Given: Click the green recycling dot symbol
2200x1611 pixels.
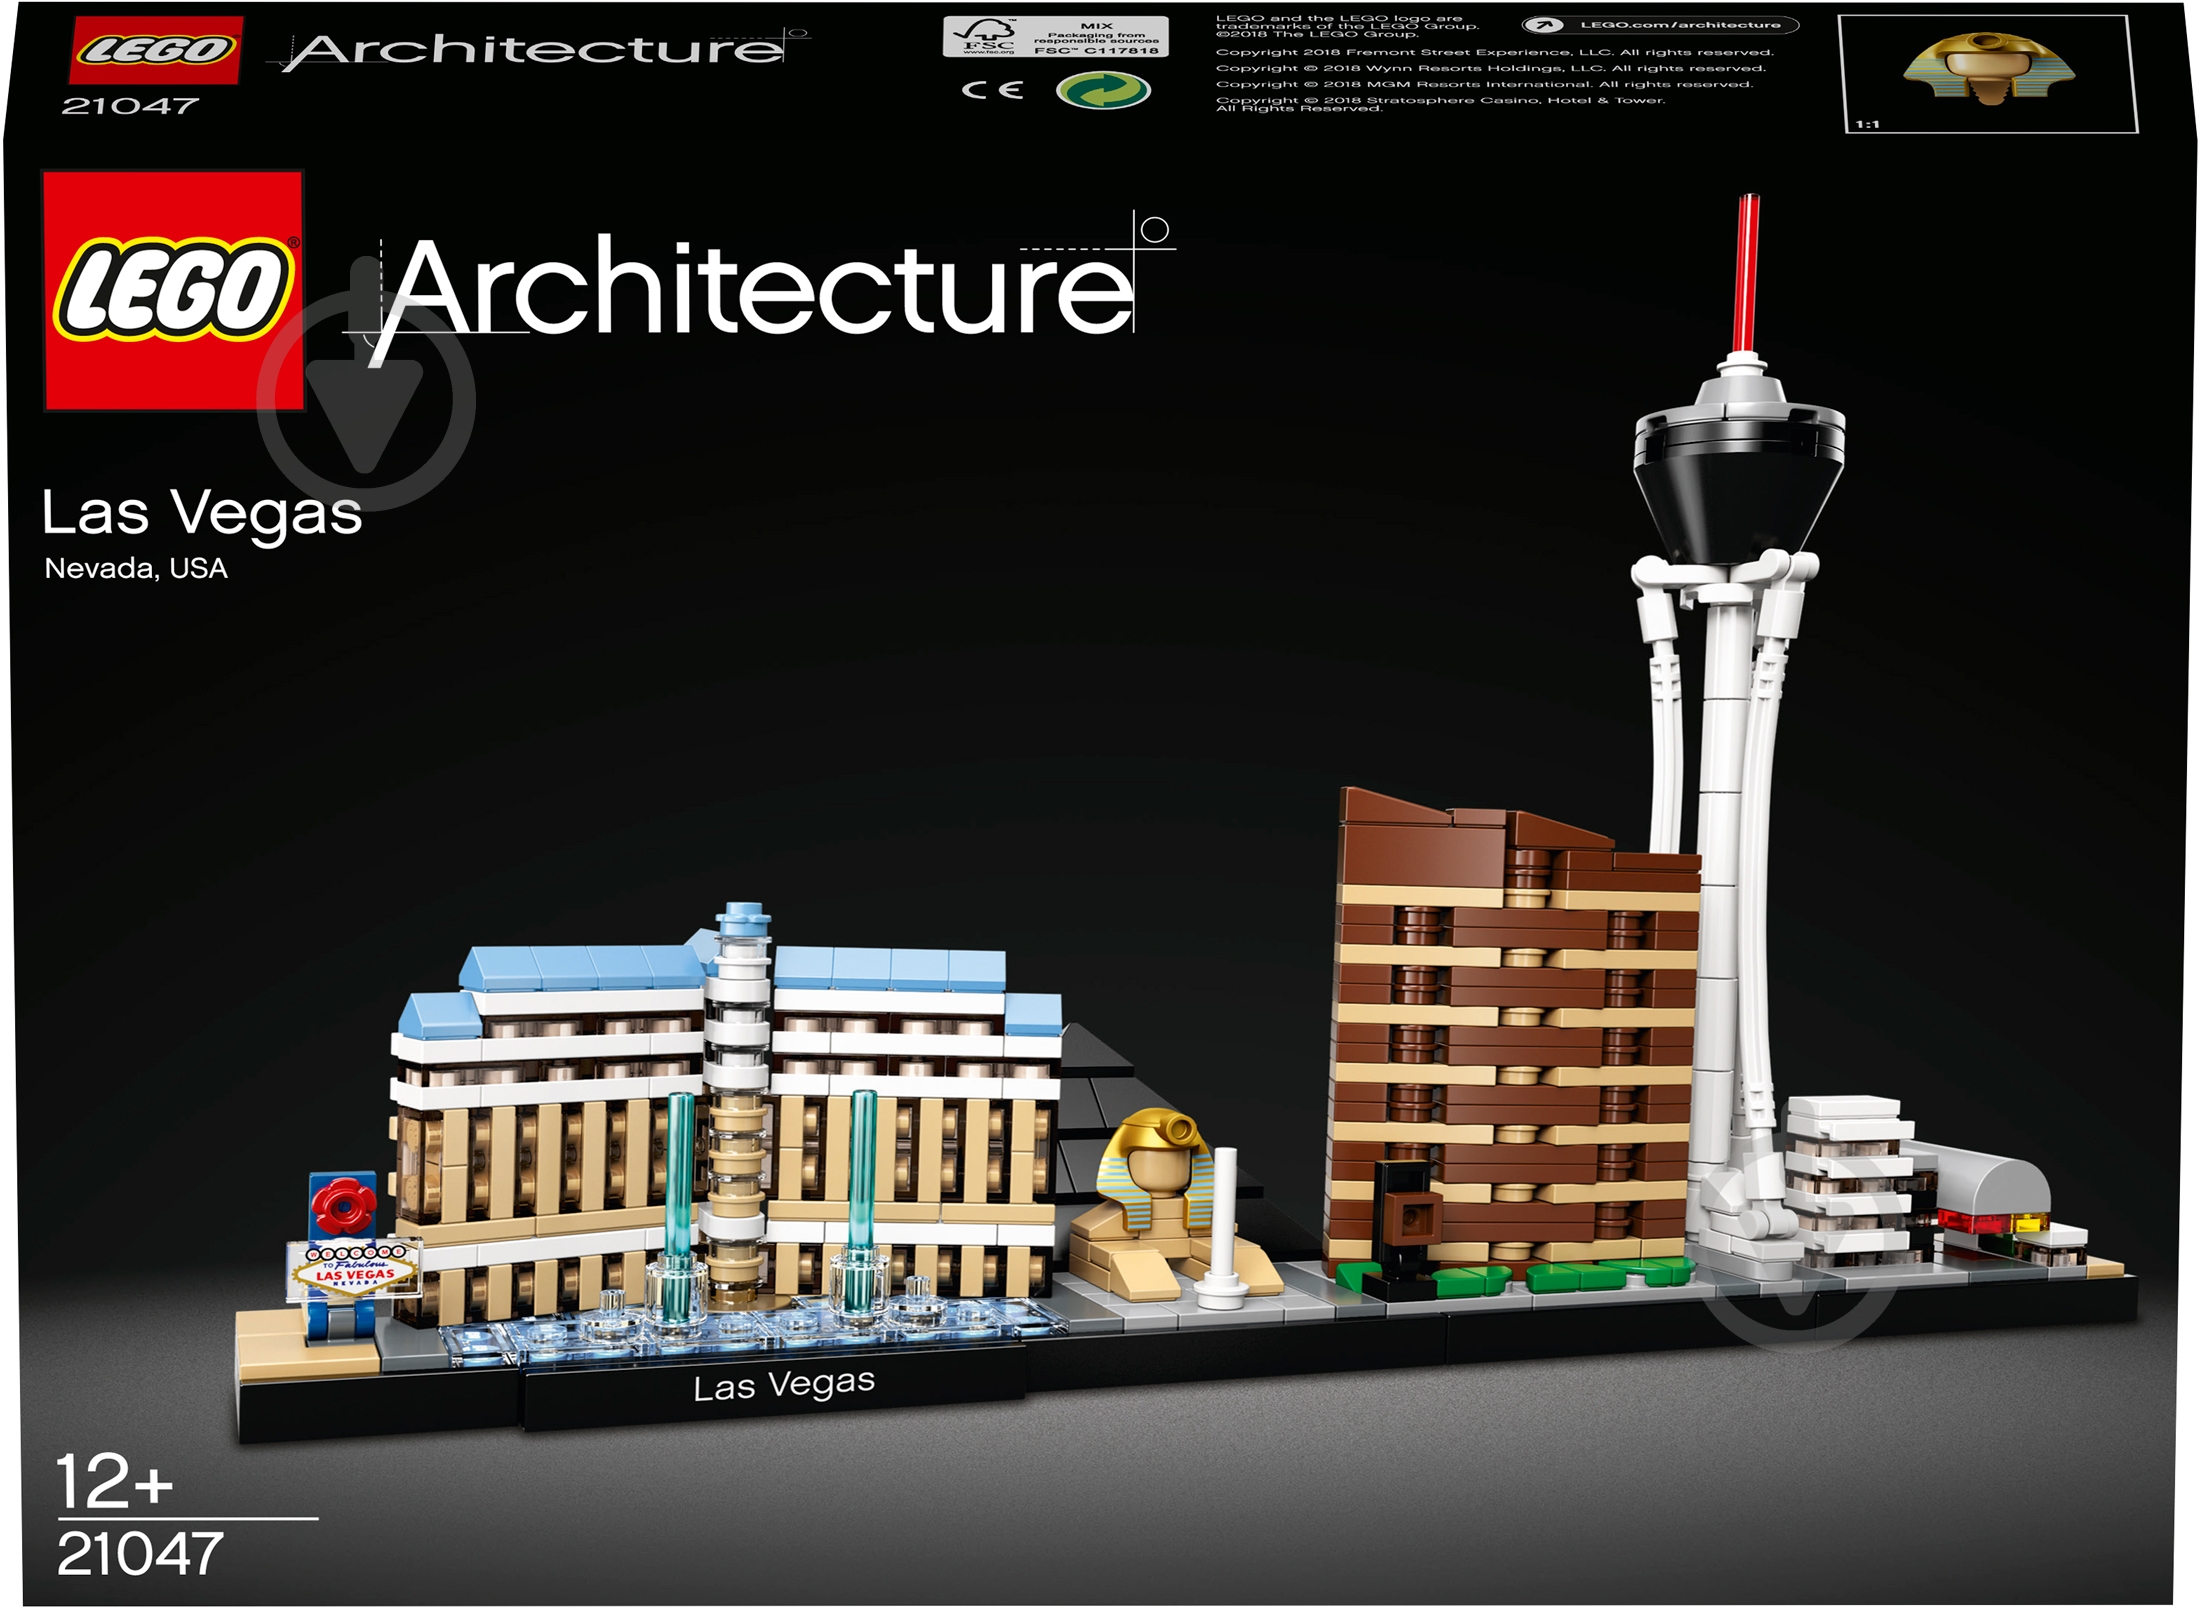Looking at the screenshot, I should point(1103,91).
